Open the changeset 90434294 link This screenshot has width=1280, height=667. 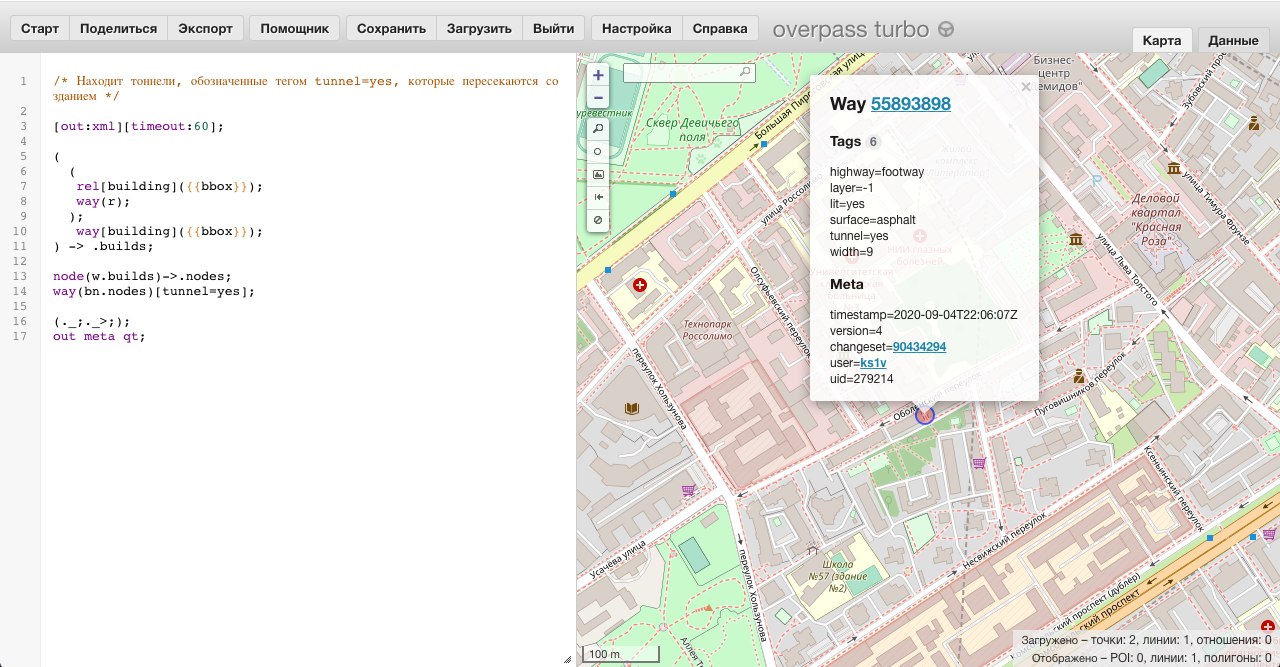(919, 347)
